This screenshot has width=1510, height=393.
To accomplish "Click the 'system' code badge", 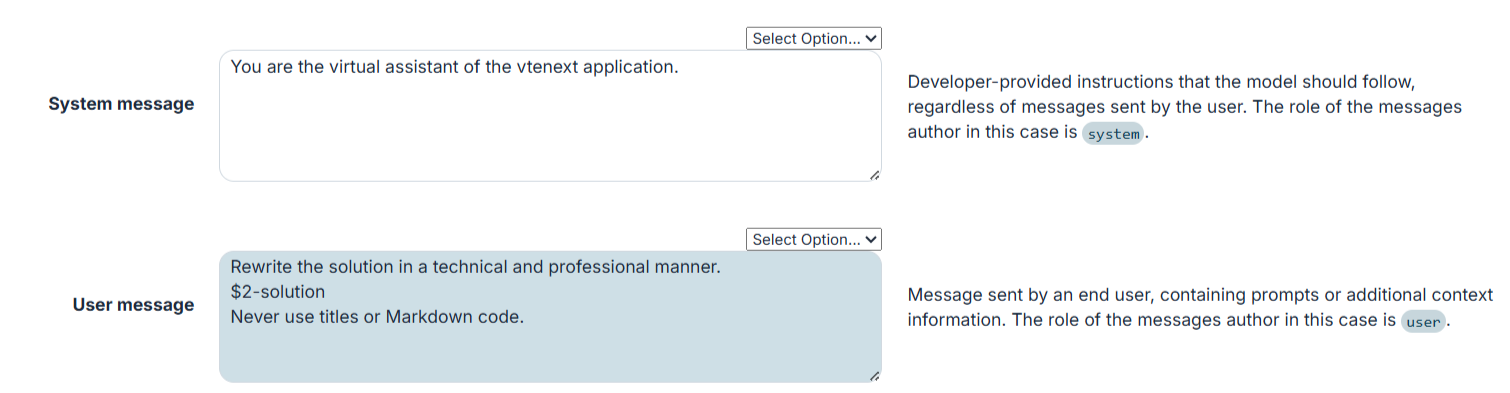I will coord(1113,134).
